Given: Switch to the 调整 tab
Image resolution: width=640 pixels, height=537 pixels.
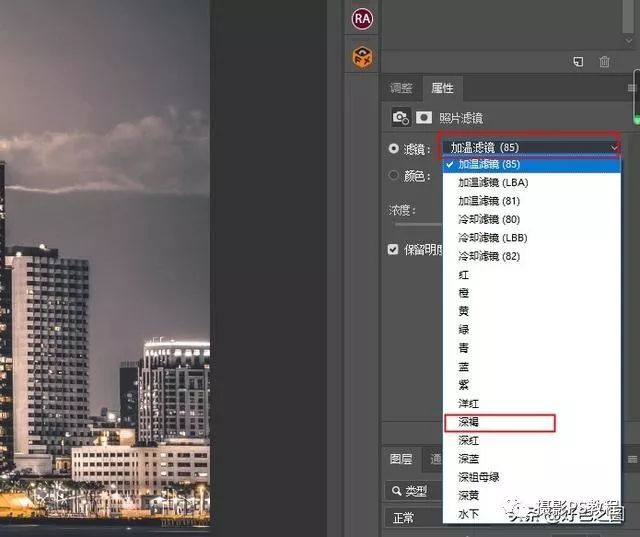Looking at the screenshot, I should [401, 88].
